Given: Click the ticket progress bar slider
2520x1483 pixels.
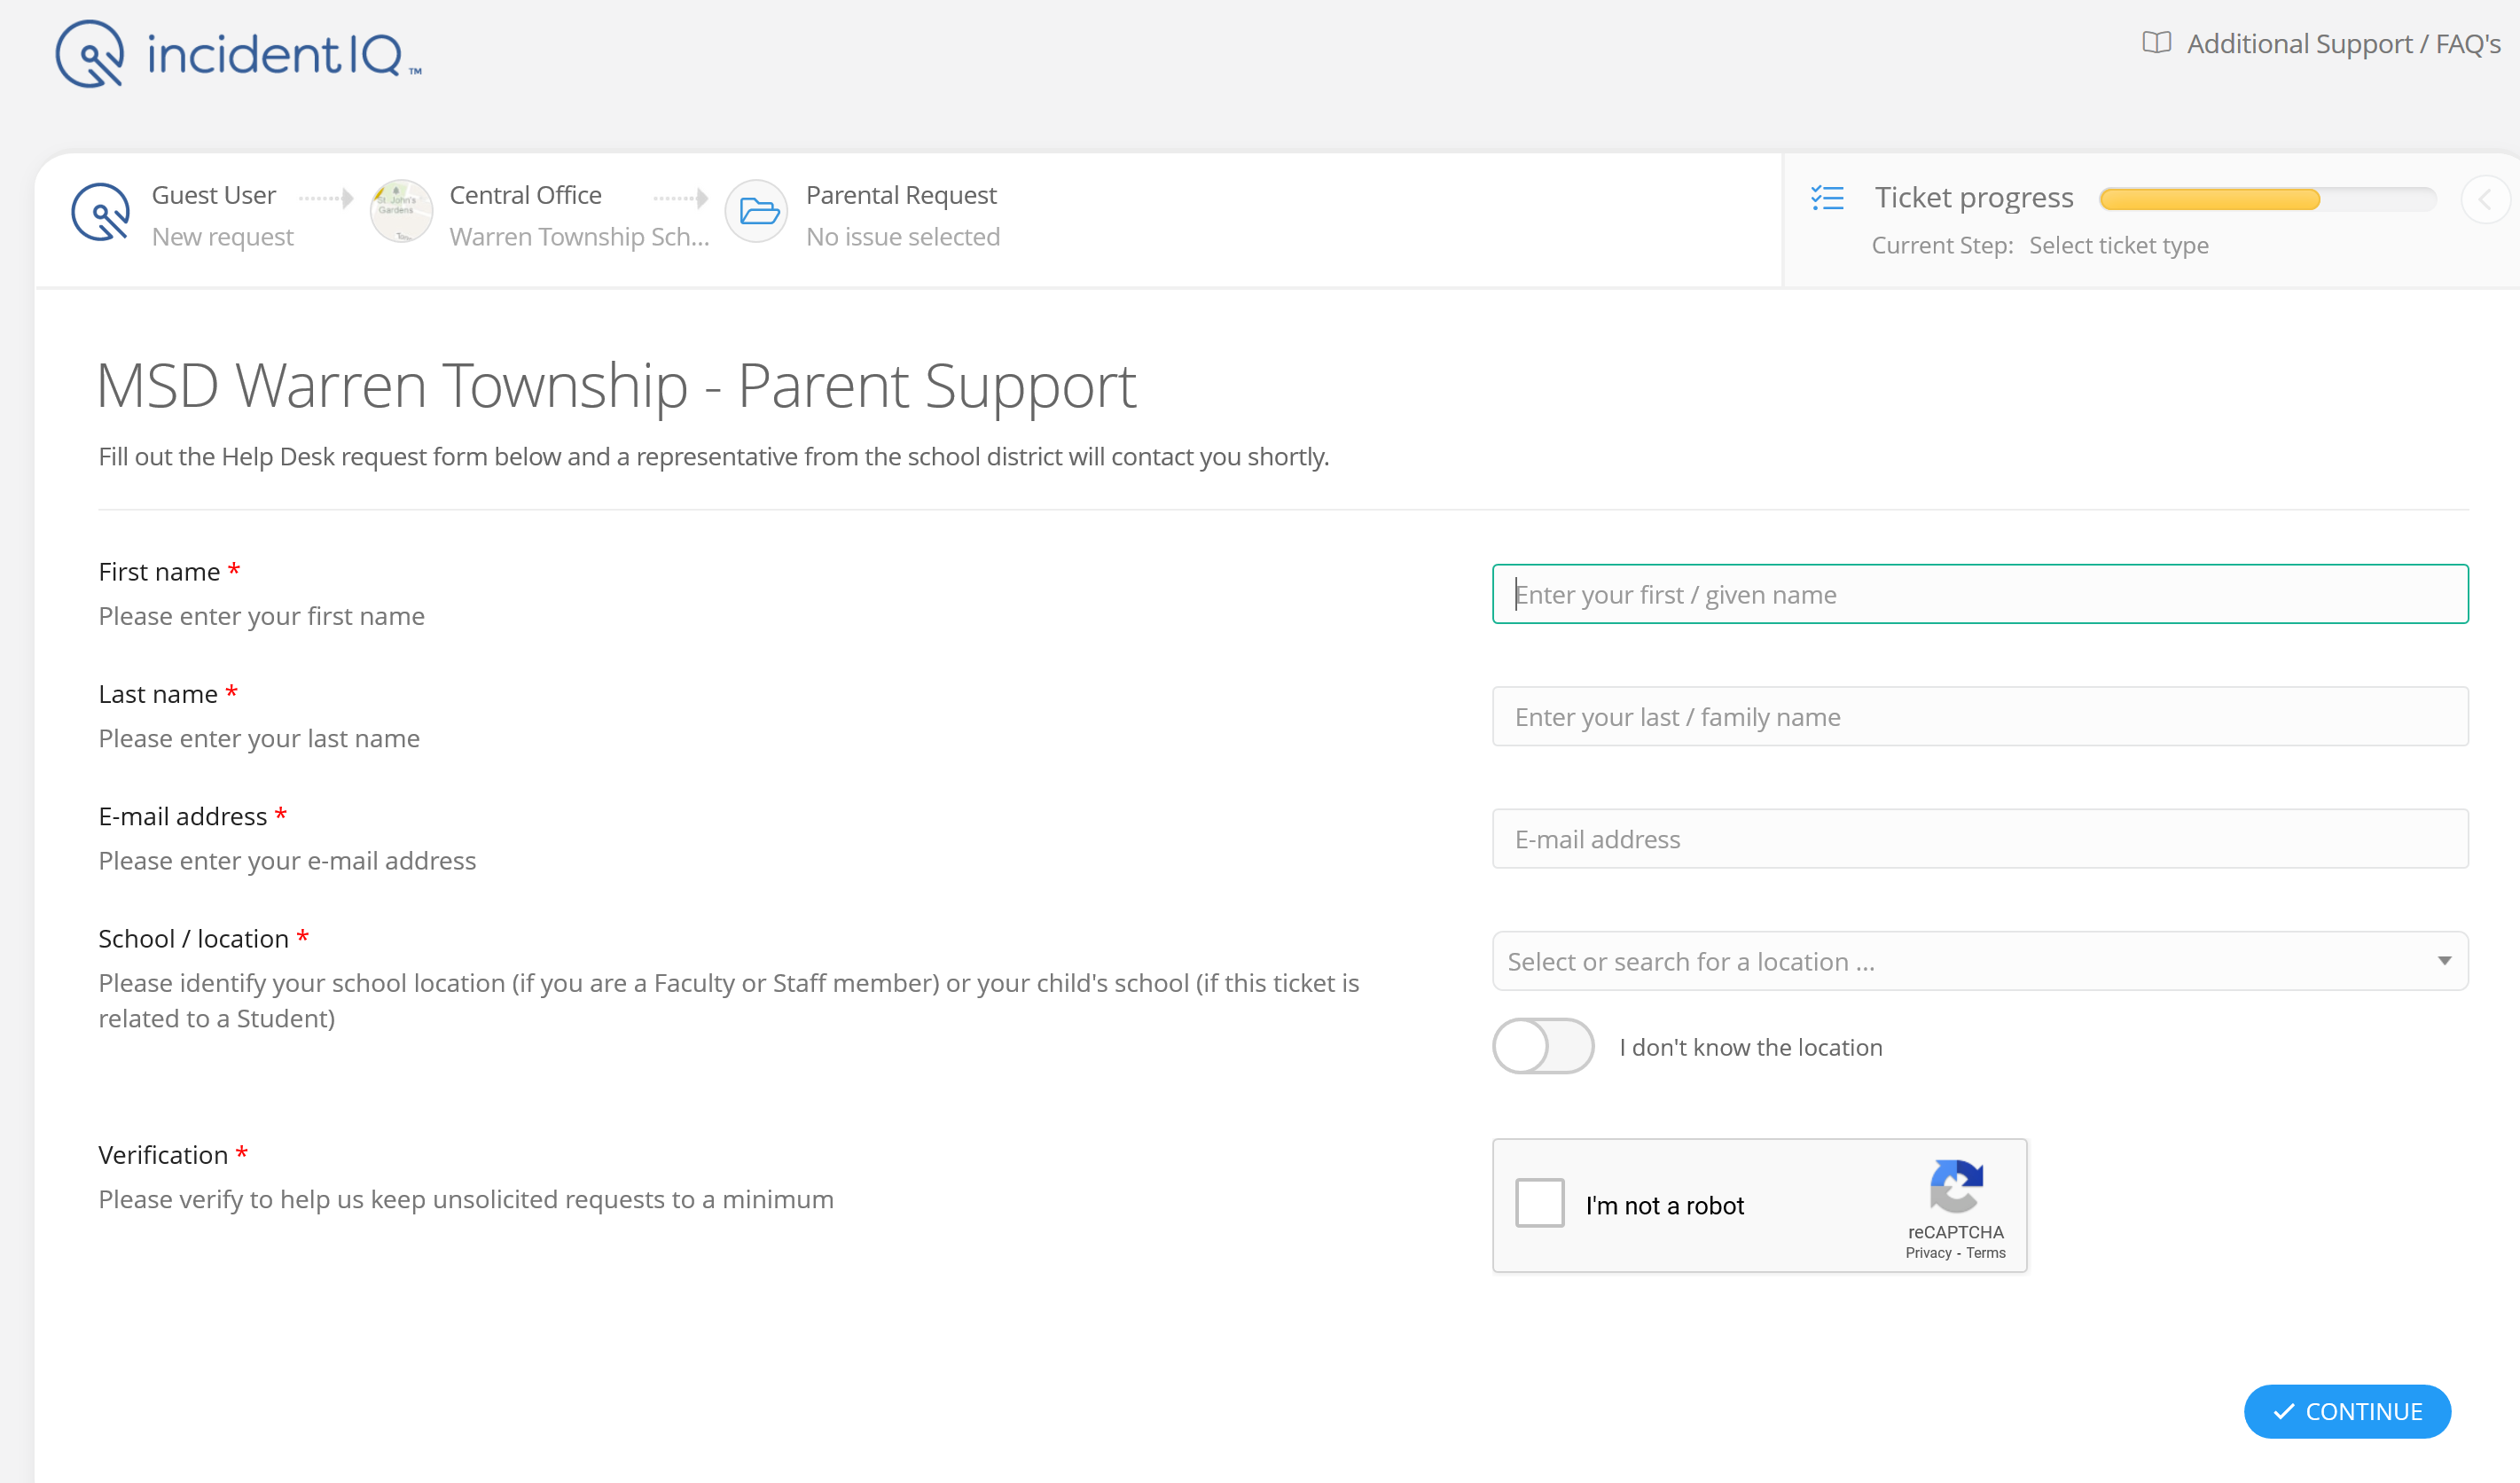Looking at the screenshot, I should point(2269,196).
